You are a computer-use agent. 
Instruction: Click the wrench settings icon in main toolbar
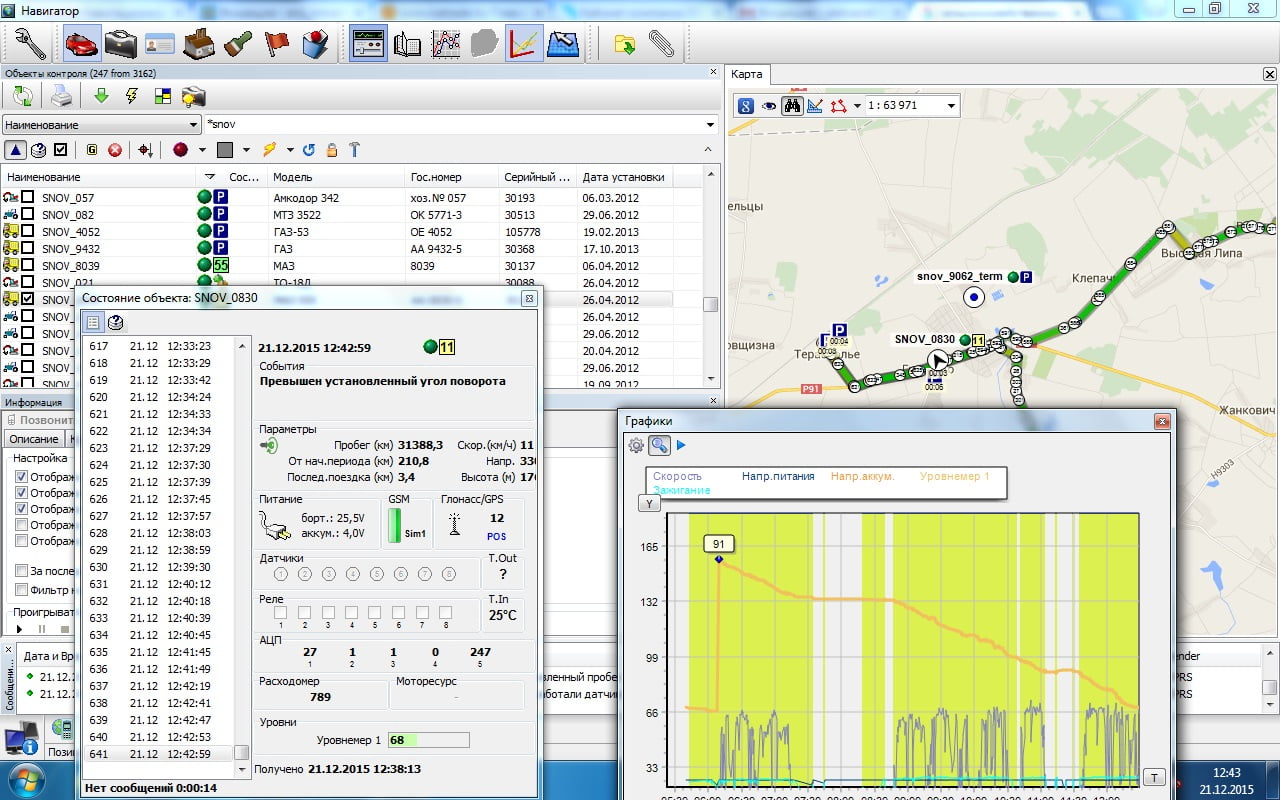(30, 44)
